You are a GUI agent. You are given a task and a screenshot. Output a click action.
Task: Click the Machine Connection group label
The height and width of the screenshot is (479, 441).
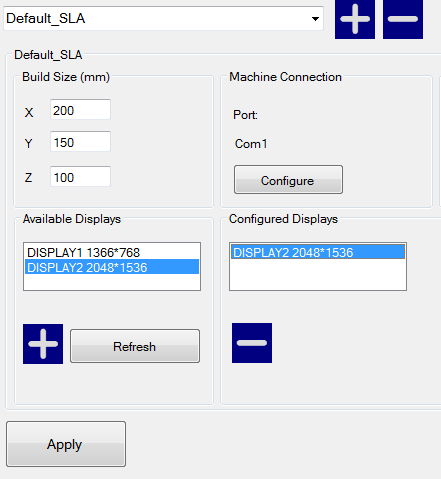285,77
